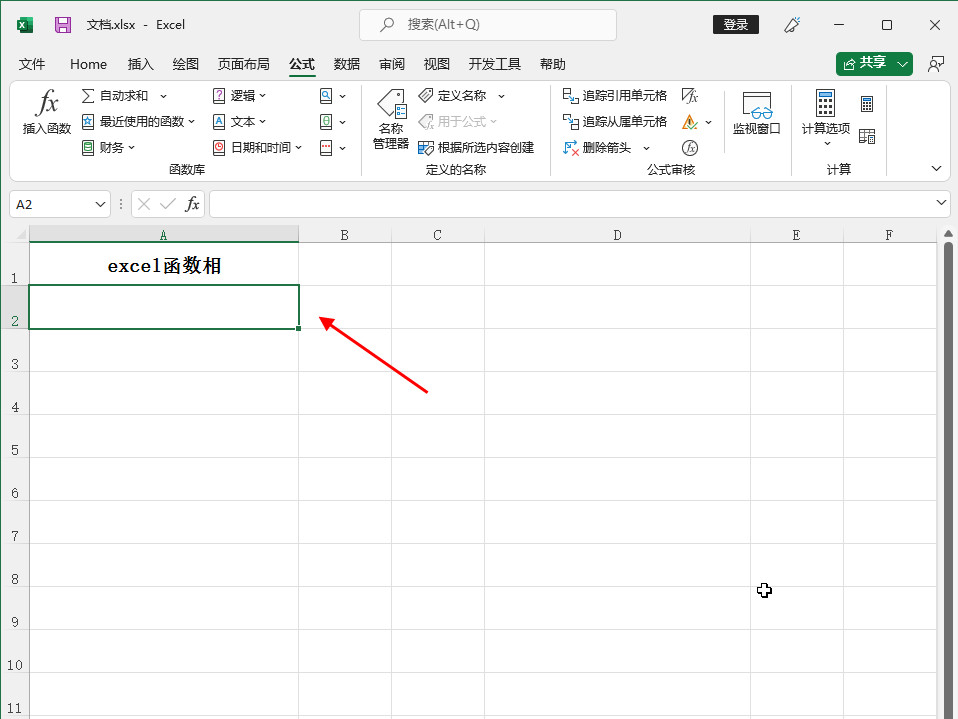Click Create from Selection (根据所选内容创建)
Image resolution: width=958 pixels, height=719 pixels.
476,147
